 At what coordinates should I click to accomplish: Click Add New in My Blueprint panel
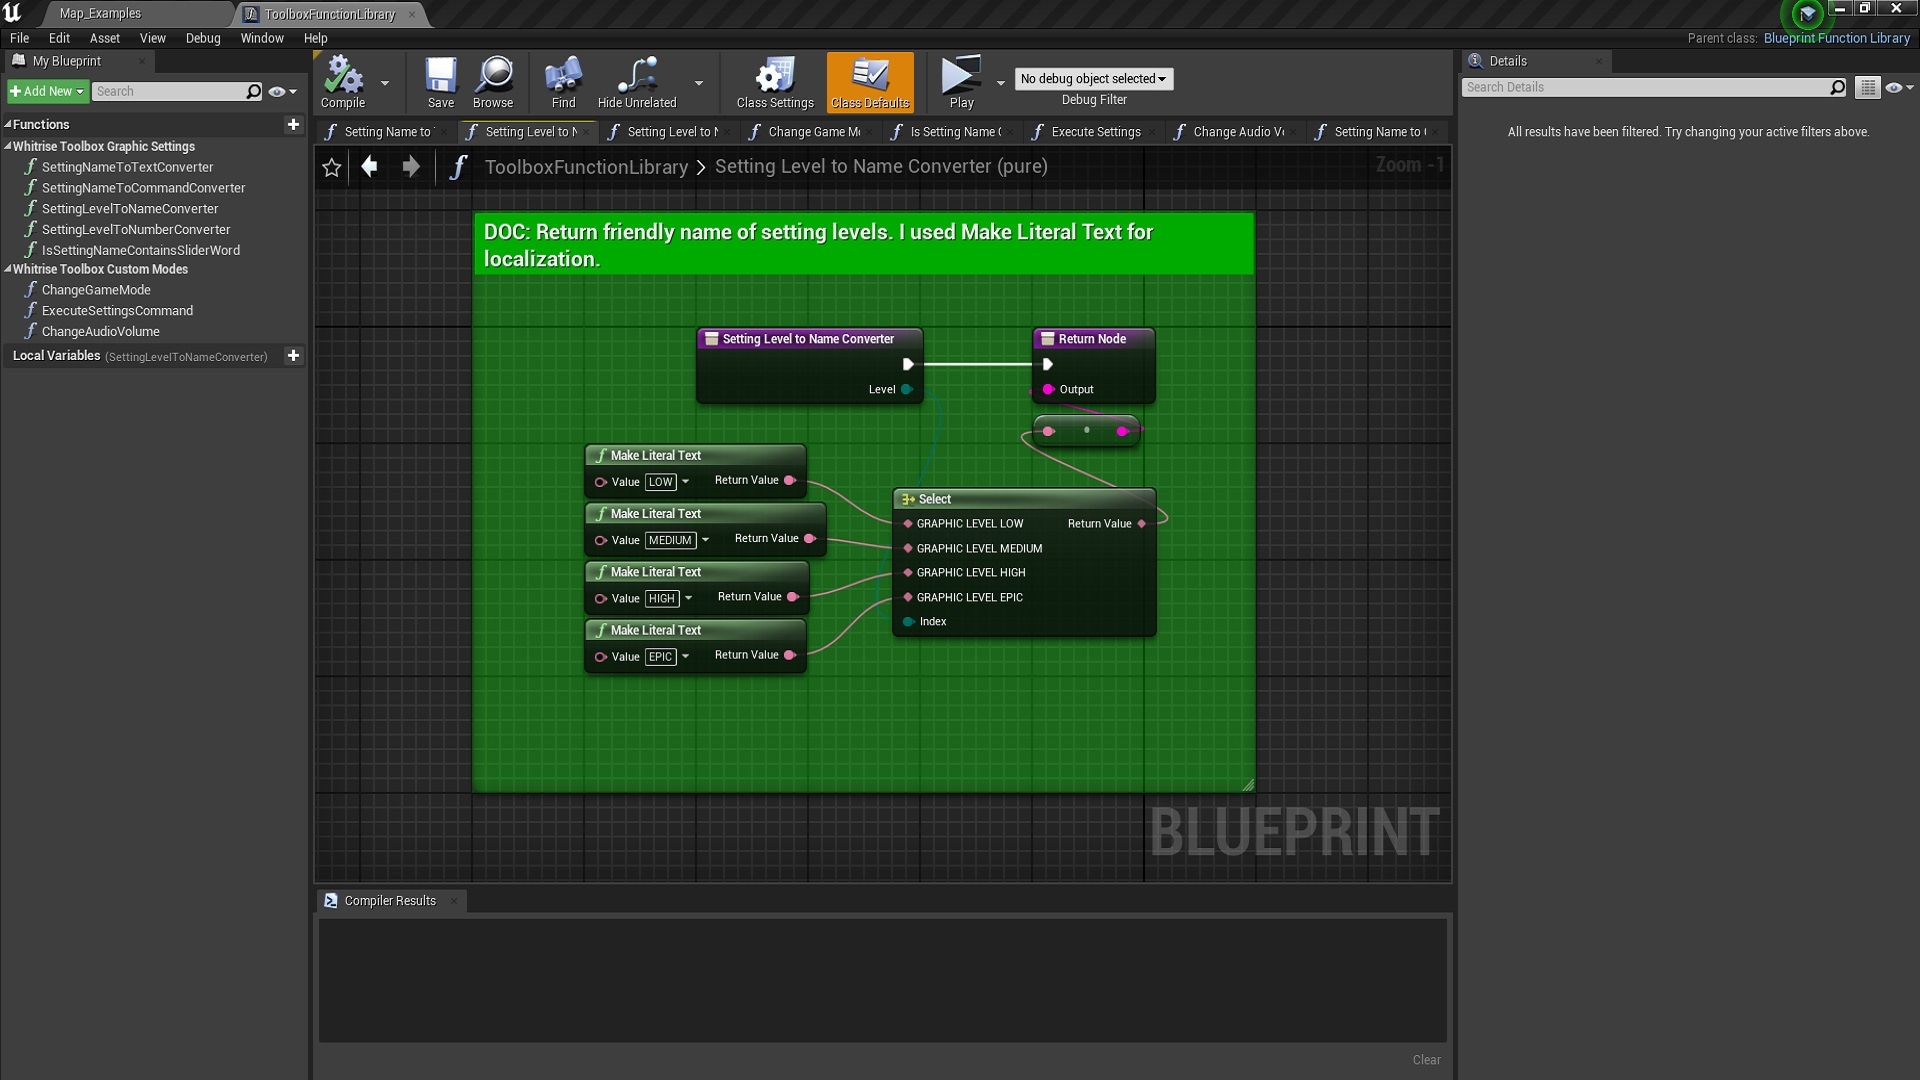[x=46, y=91]
